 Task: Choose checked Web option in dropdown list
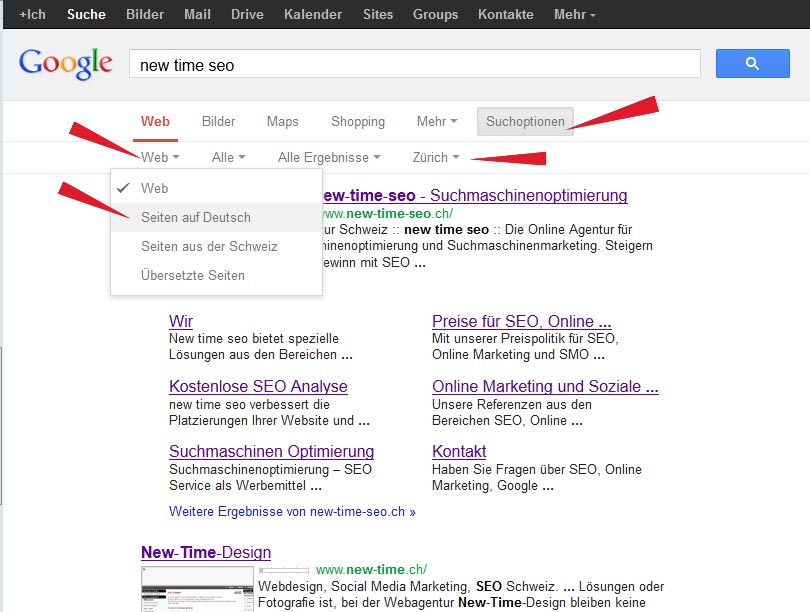(216, 189)
